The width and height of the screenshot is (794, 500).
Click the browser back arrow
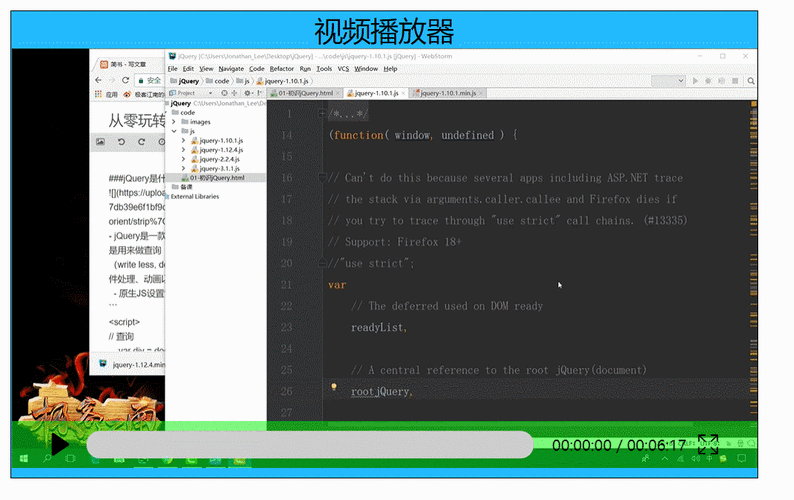[99, 80]
